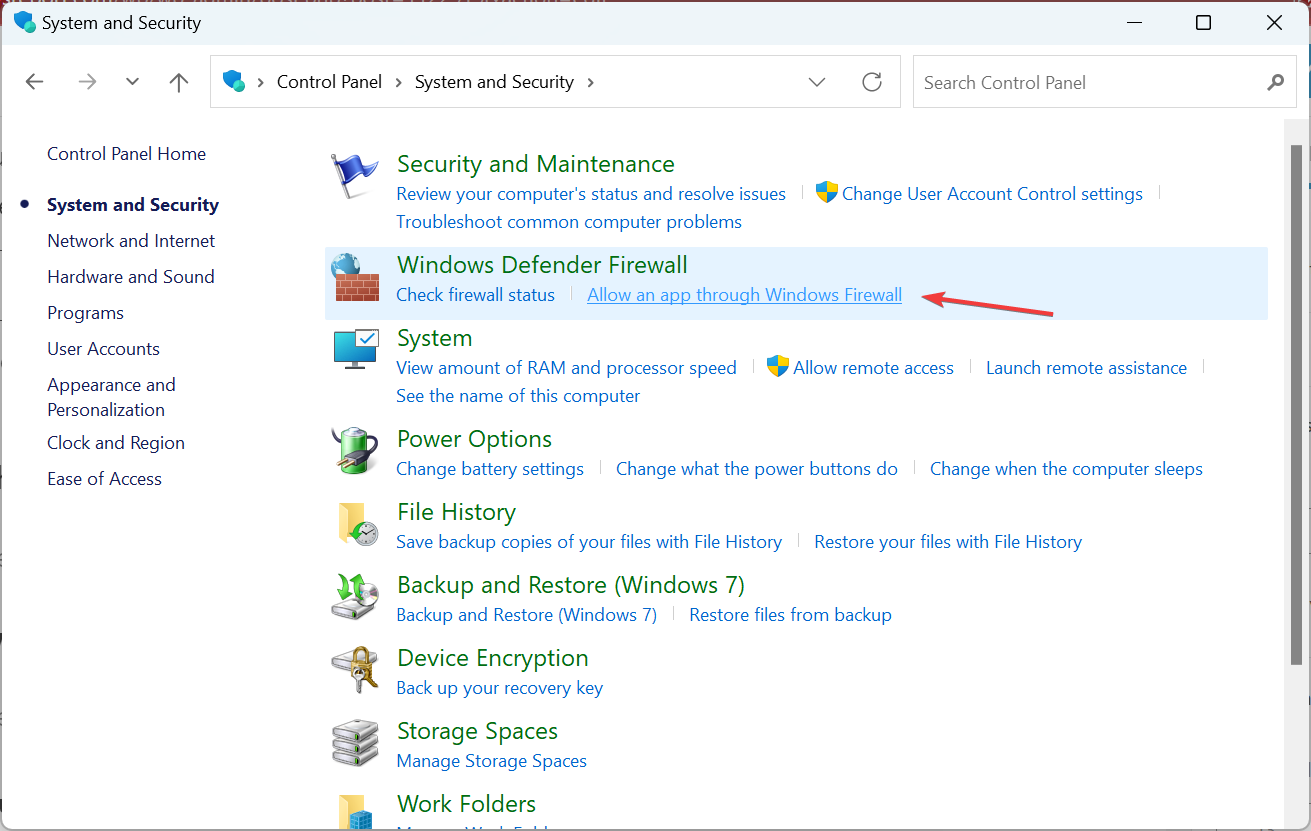The image size is (1311, 831).
Task: Click Launch remote assistance link
Action: click(x=1086, y=367)
